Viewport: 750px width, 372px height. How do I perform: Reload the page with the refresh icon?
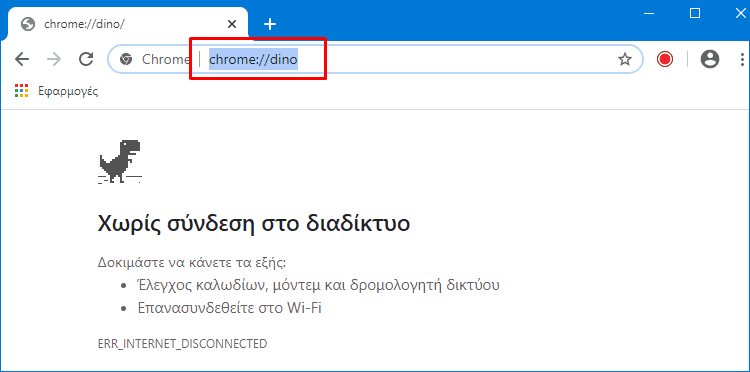pyautogui.click(x=86, y=59)
